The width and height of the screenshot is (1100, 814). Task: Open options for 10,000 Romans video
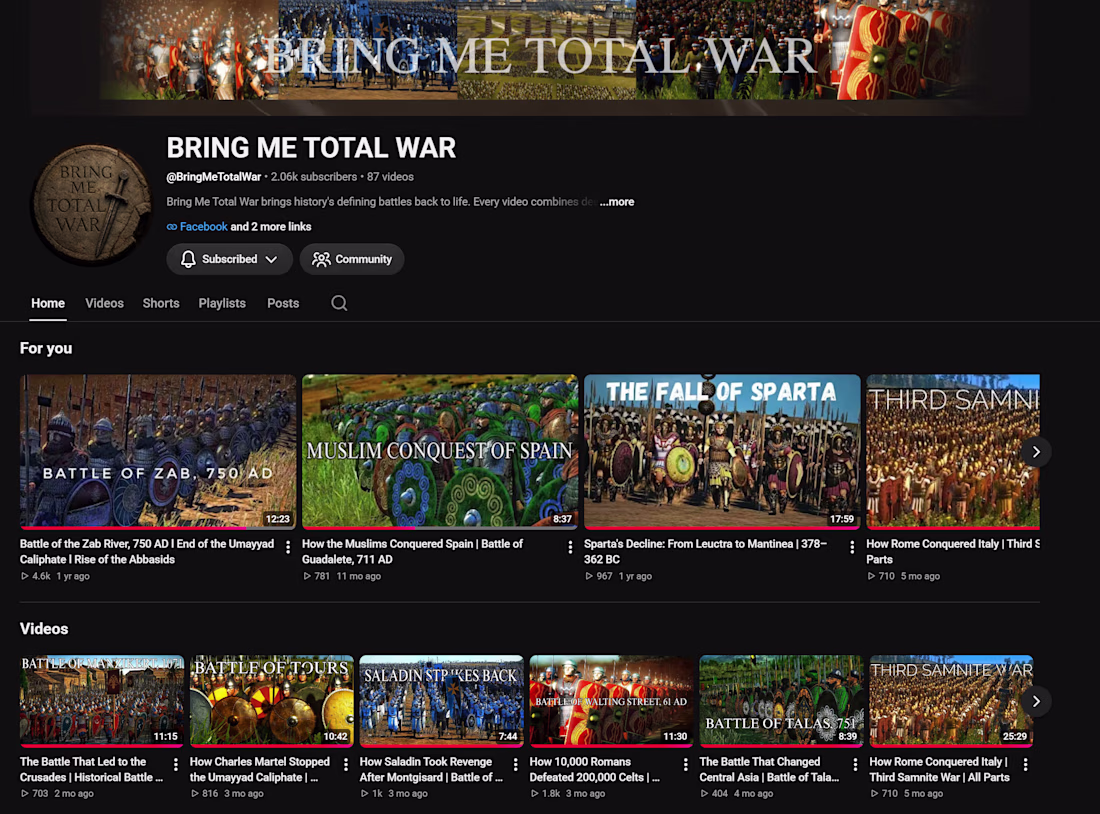(685, 765)
